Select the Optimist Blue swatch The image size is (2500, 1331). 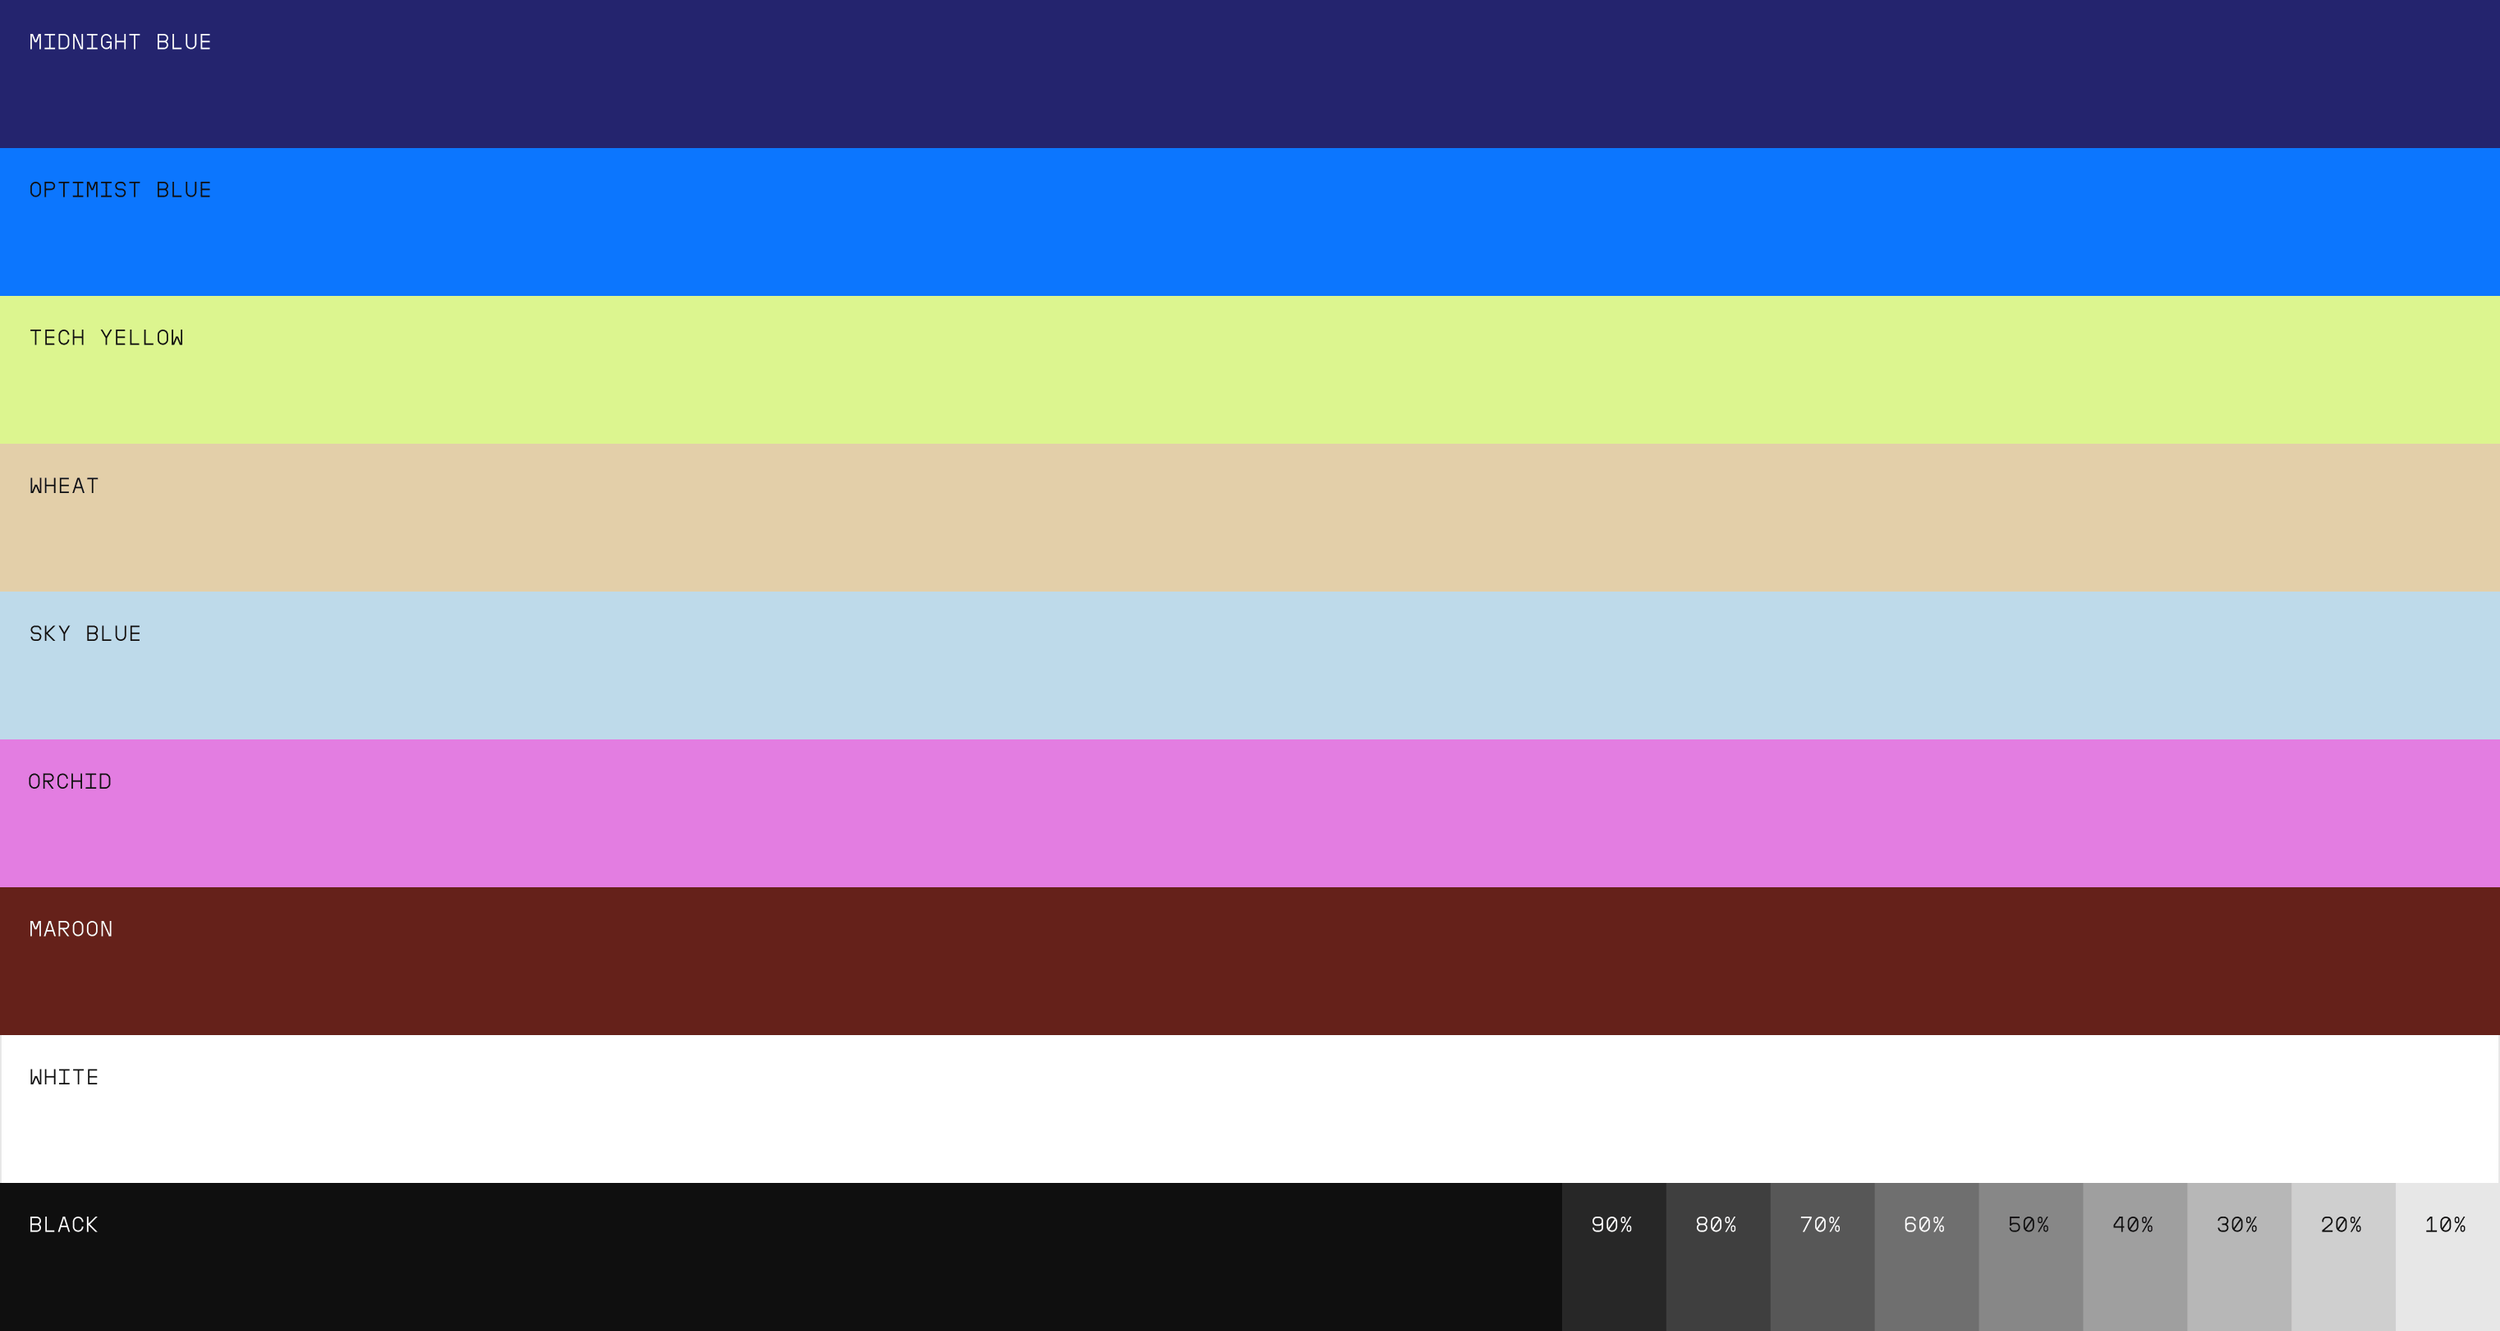[x=1250, y=222]
